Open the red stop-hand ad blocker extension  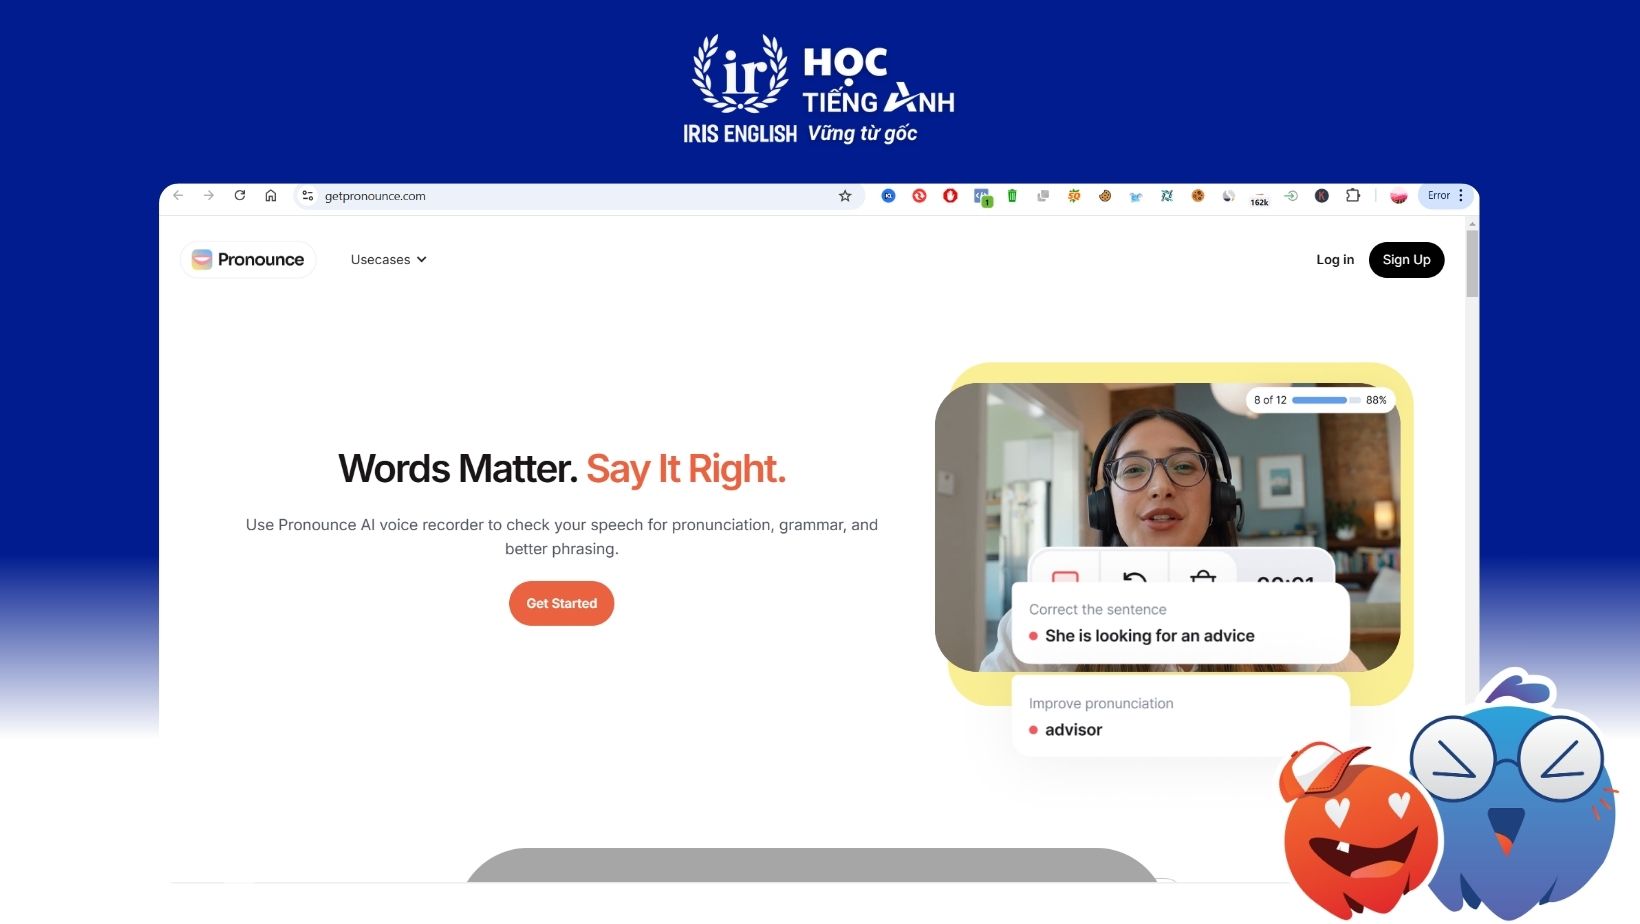[950, 196]
